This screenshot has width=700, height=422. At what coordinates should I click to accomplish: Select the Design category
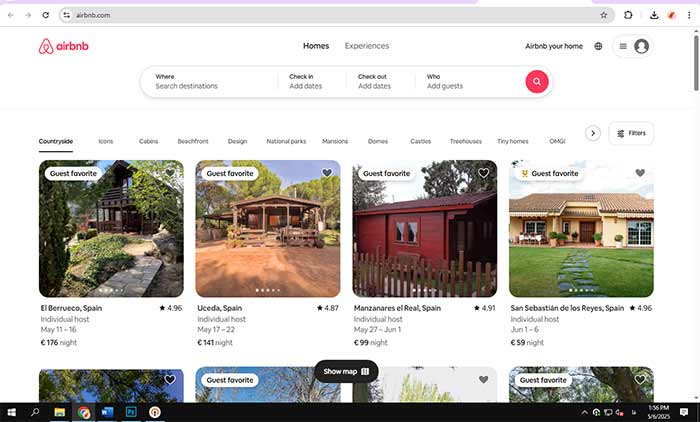(237, 141)
